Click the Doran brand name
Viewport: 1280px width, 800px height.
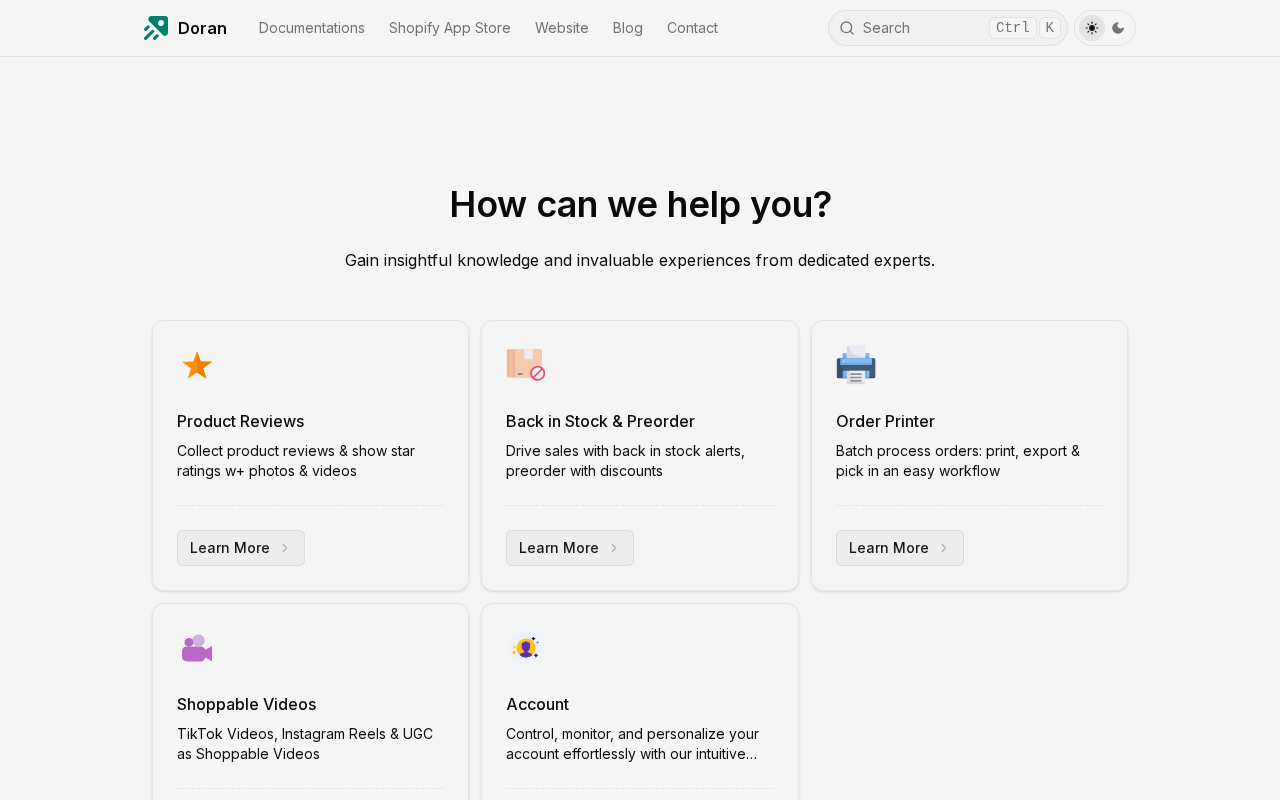click(x=202, y=28)
